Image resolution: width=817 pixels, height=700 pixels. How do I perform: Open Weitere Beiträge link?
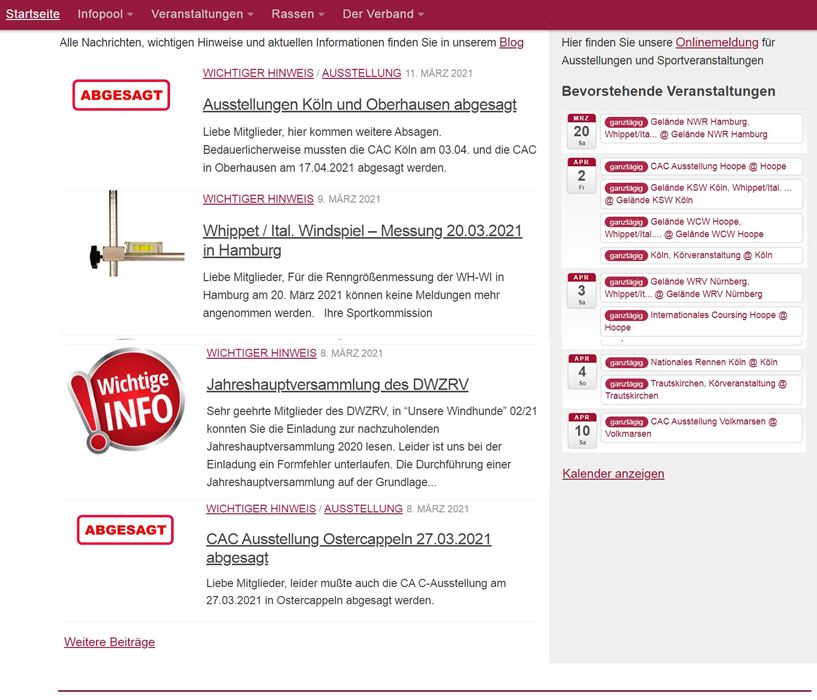[109, 642]
